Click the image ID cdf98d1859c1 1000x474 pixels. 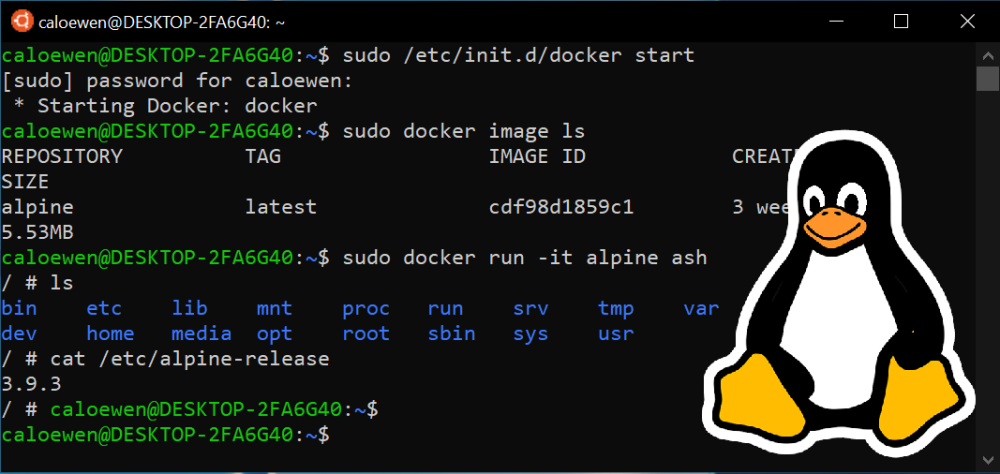click(561, 207)
